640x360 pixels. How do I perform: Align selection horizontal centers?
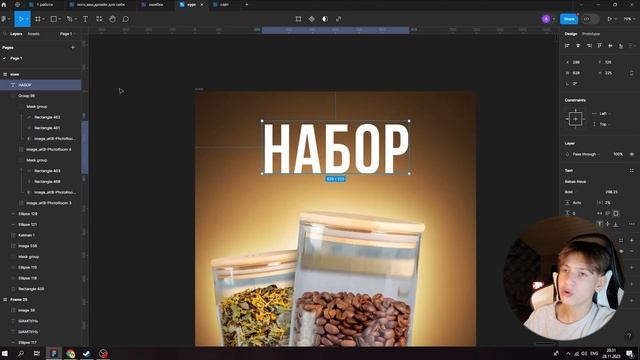pos(578,46)
